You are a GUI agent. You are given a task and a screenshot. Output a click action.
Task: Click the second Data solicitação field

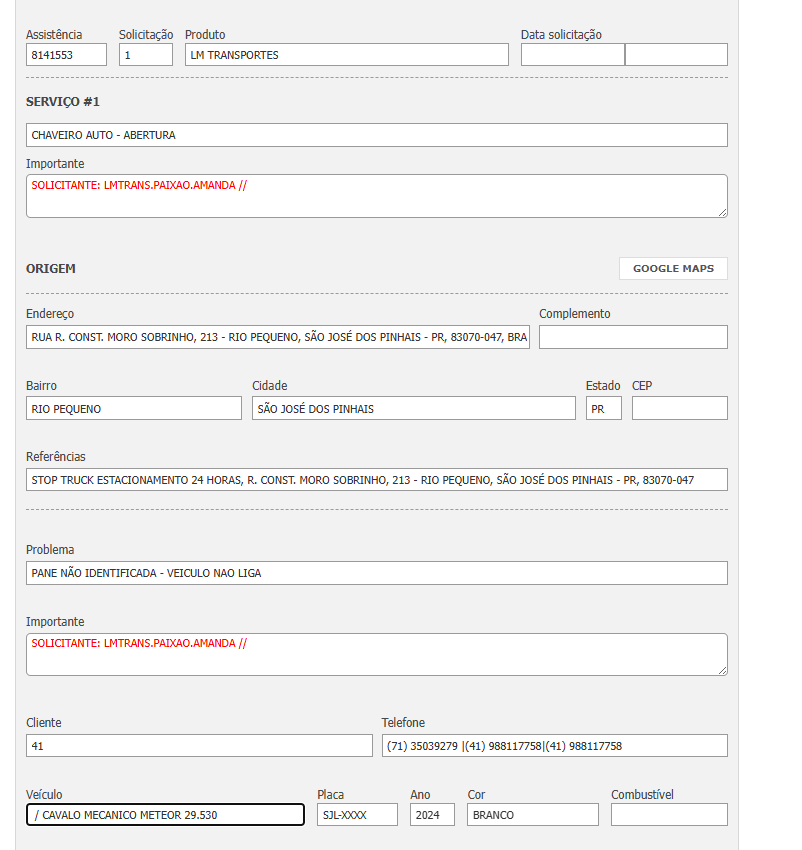click(x=676, y=55)
